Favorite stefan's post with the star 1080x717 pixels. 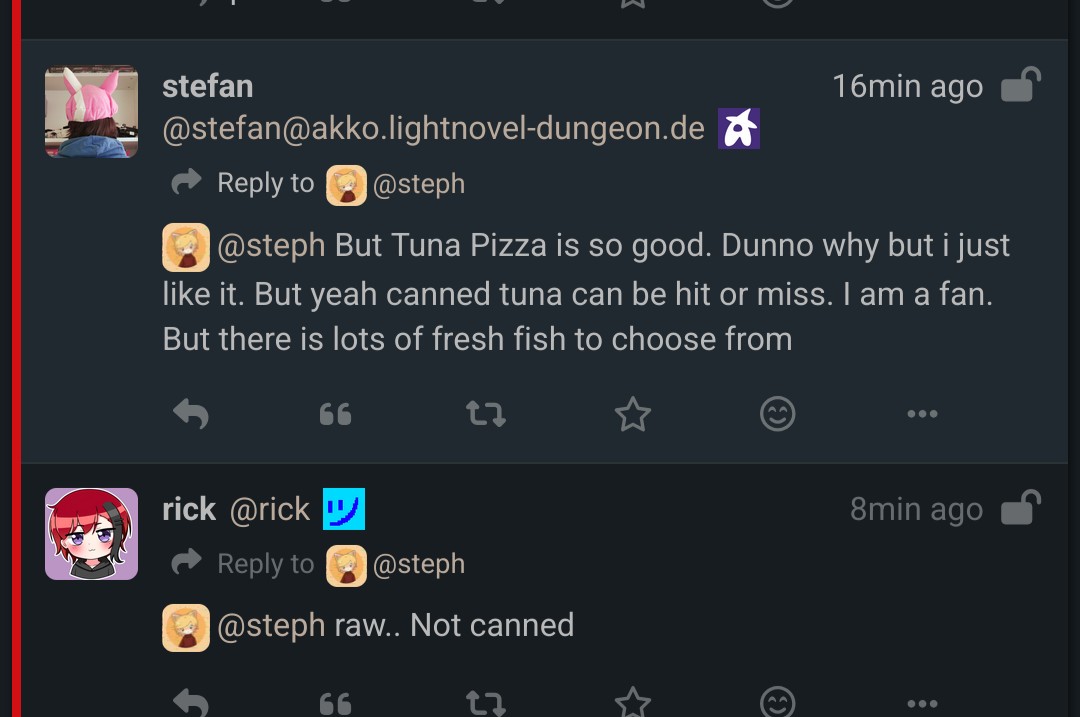tap(632, 414)
